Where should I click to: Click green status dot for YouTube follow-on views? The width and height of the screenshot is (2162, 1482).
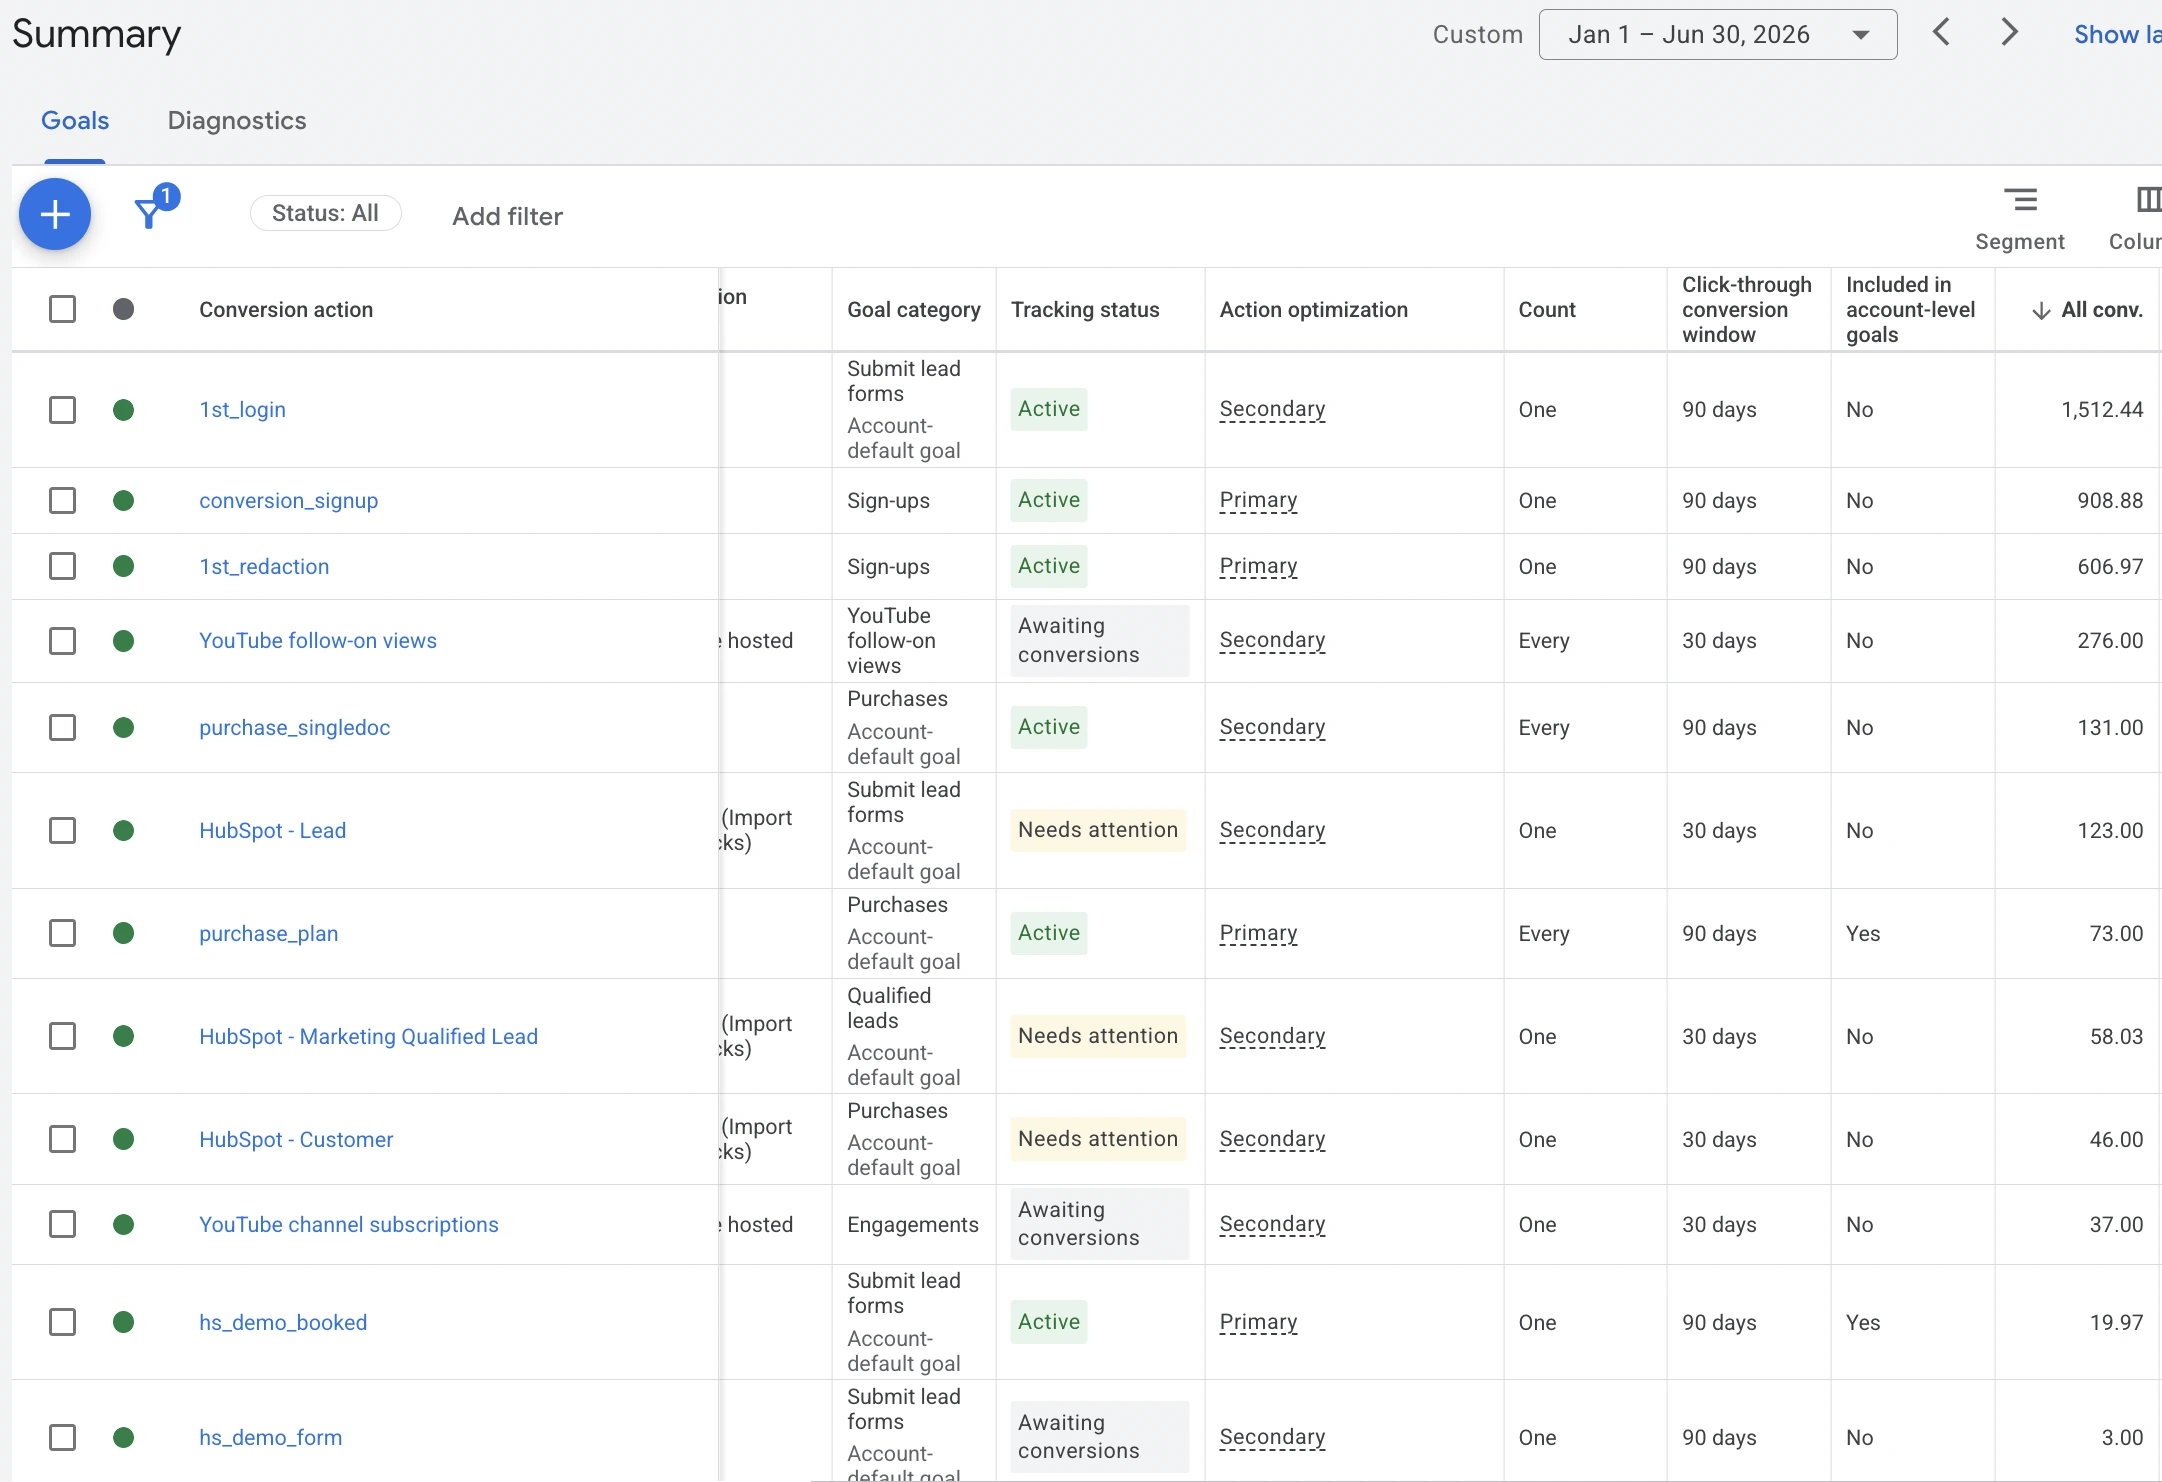[124, 641]
